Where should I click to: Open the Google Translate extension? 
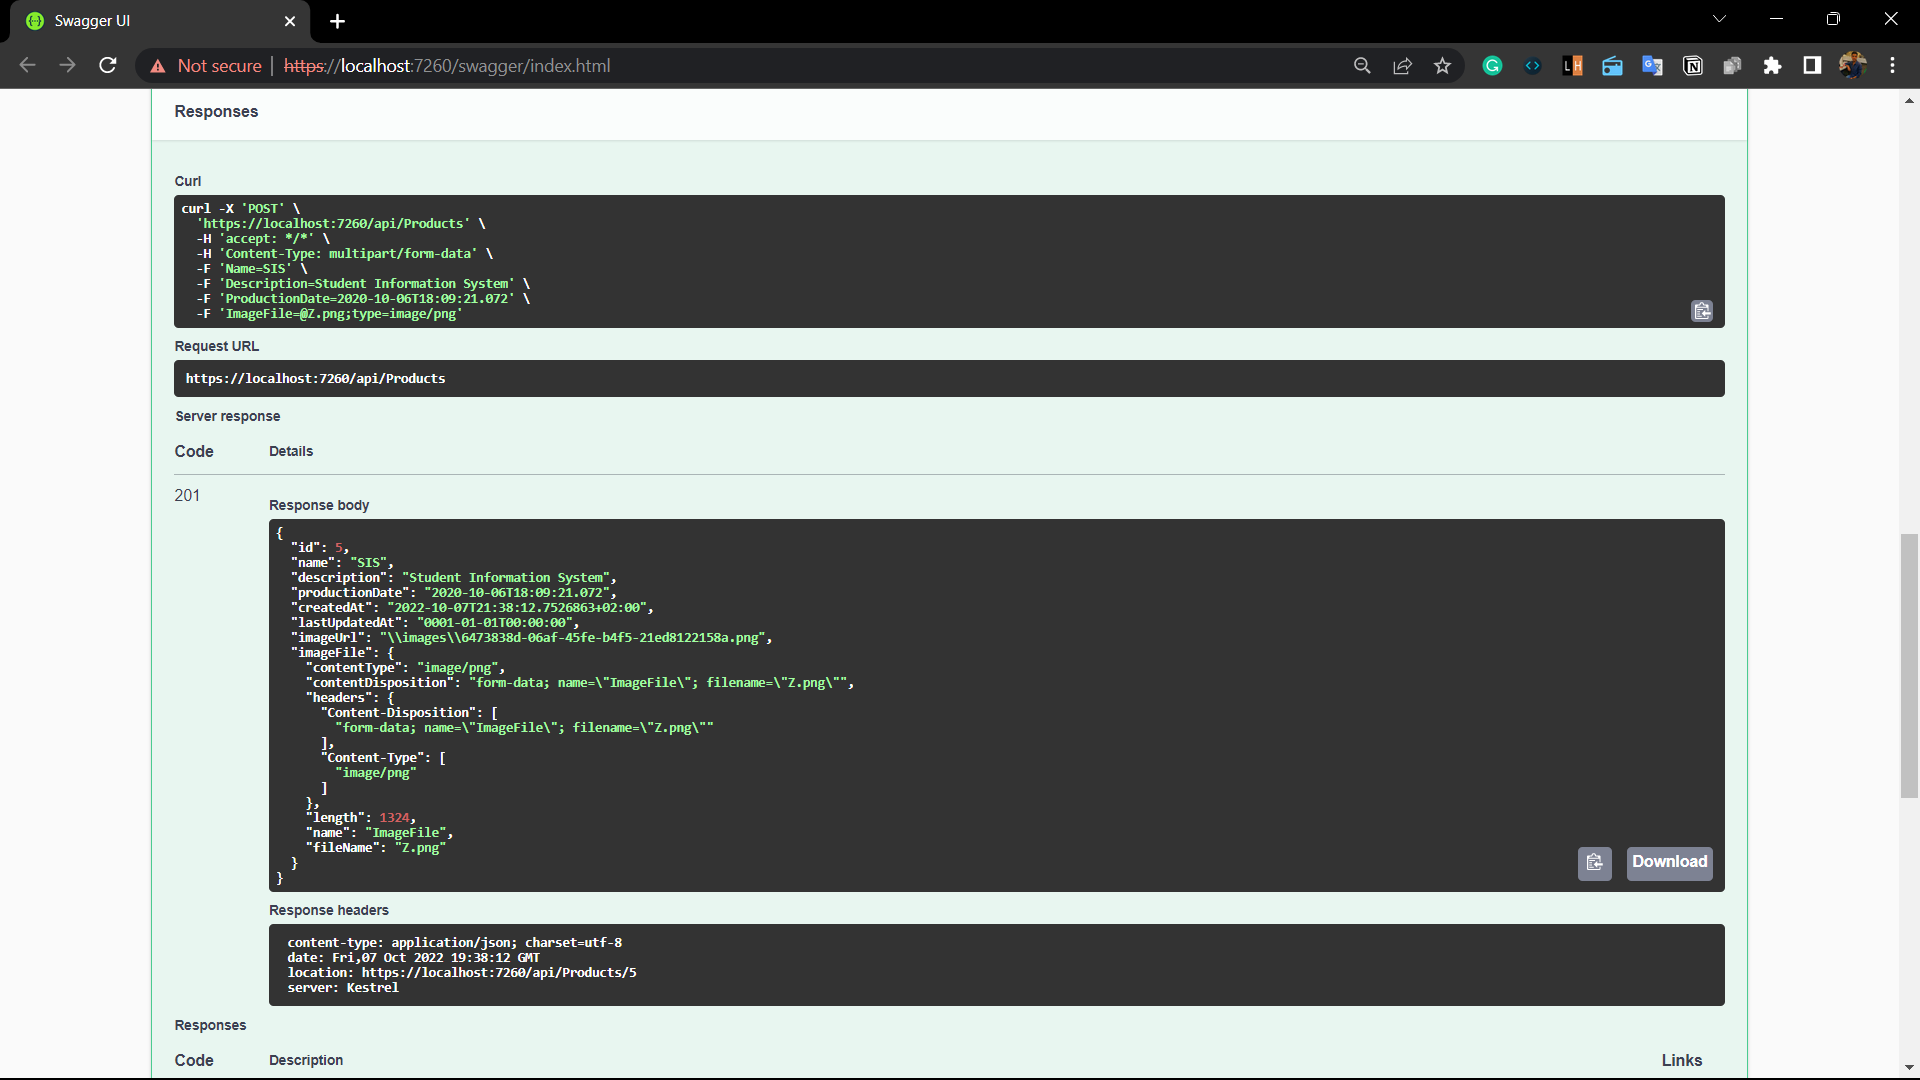pos(1653,65)
